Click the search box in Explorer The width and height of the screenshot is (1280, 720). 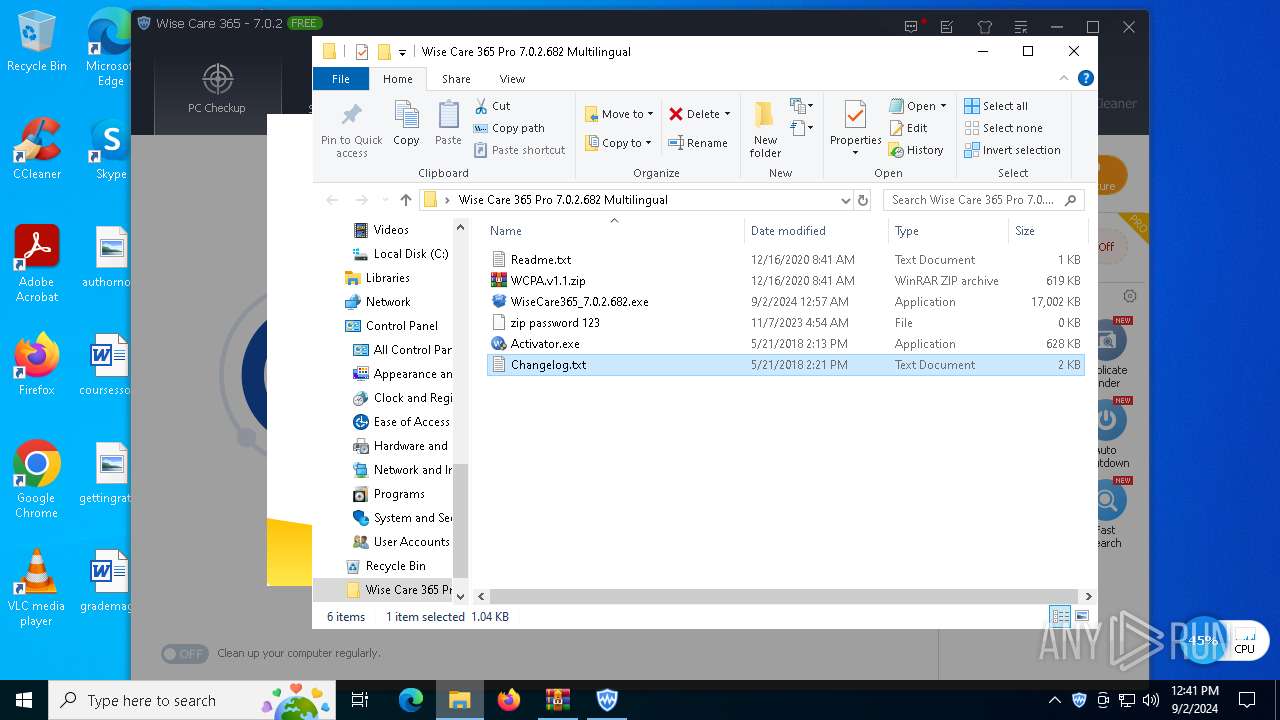[x=984, y=200]
